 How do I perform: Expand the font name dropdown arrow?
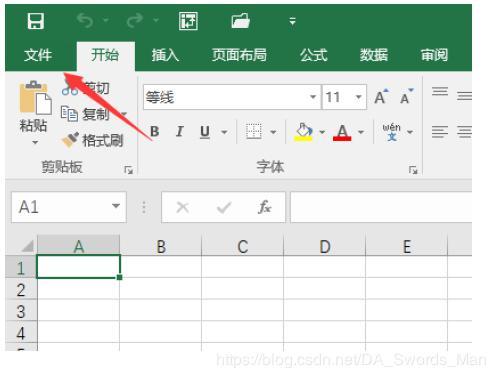tap(313, 97)
